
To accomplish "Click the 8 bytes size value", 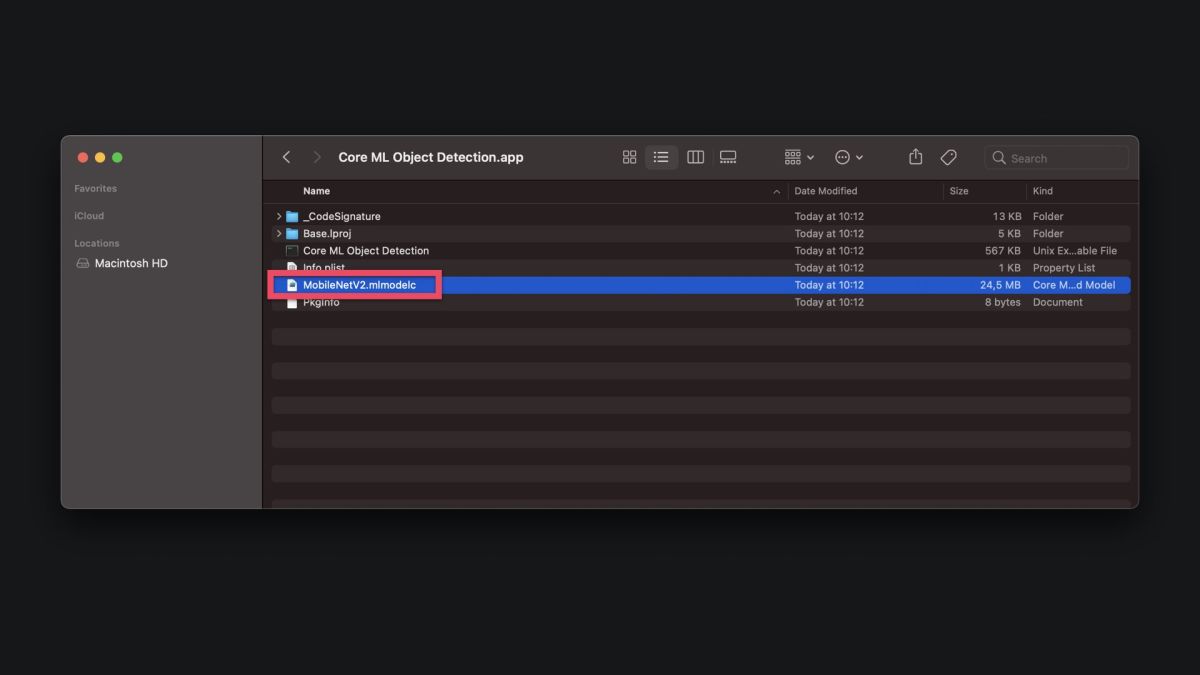I will coord(1003,302).
